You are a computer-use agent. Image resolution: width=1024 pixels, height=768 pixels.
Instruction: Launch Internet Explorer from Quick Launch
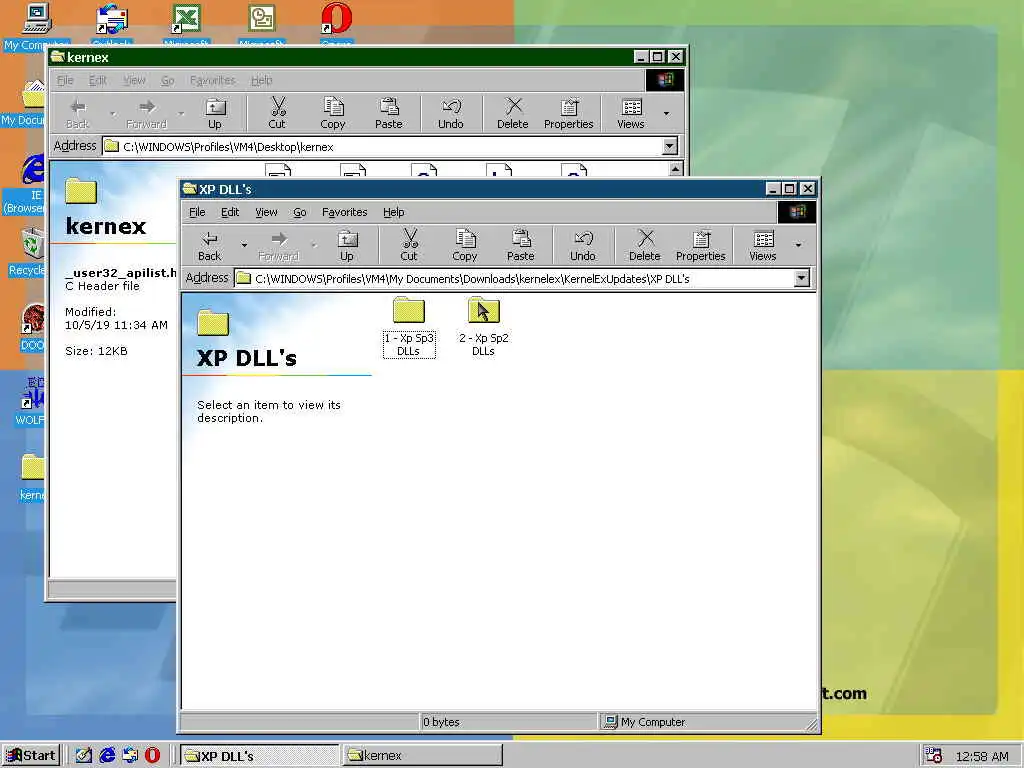(106, 756)
